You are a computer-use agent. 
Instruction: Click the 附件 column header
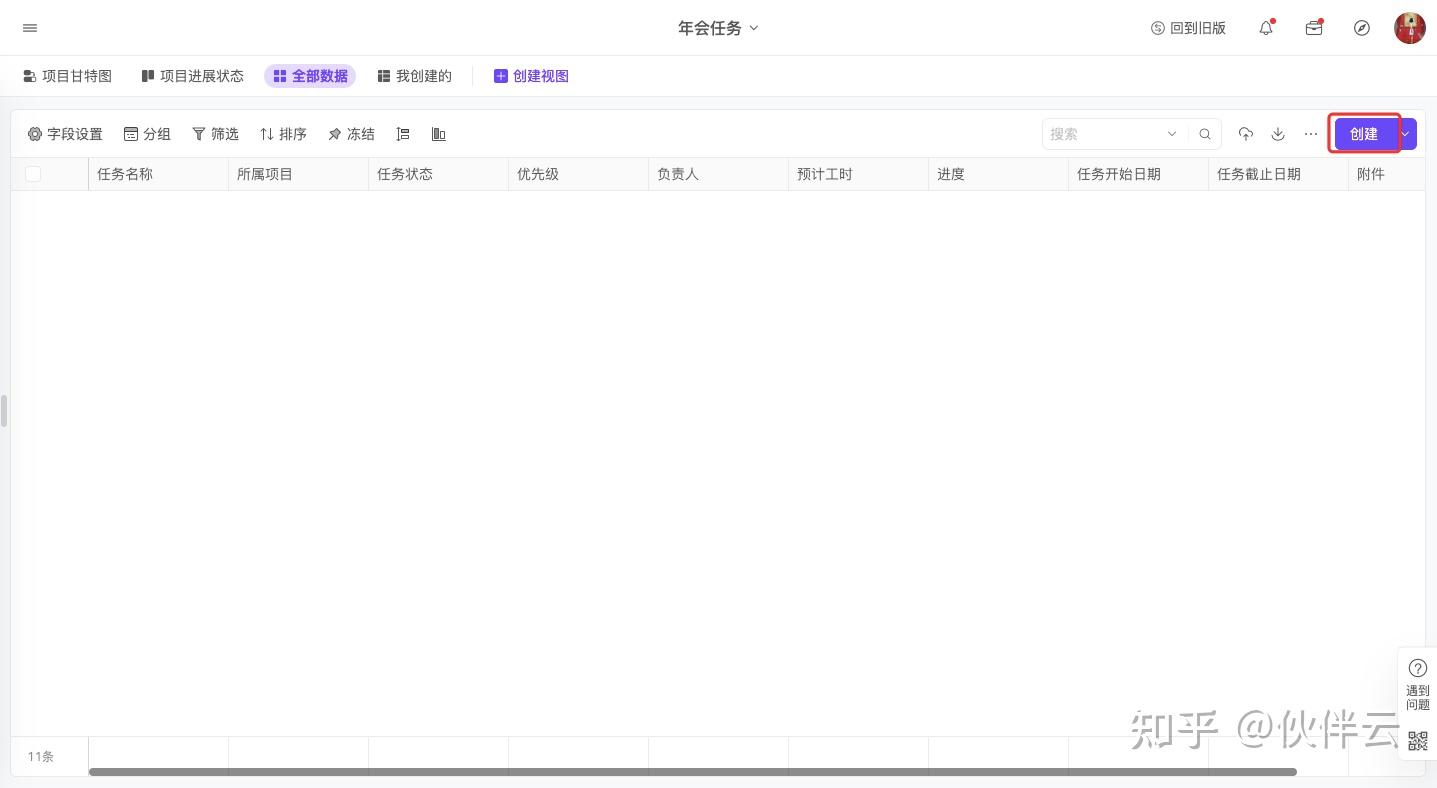coord(1386,174)
